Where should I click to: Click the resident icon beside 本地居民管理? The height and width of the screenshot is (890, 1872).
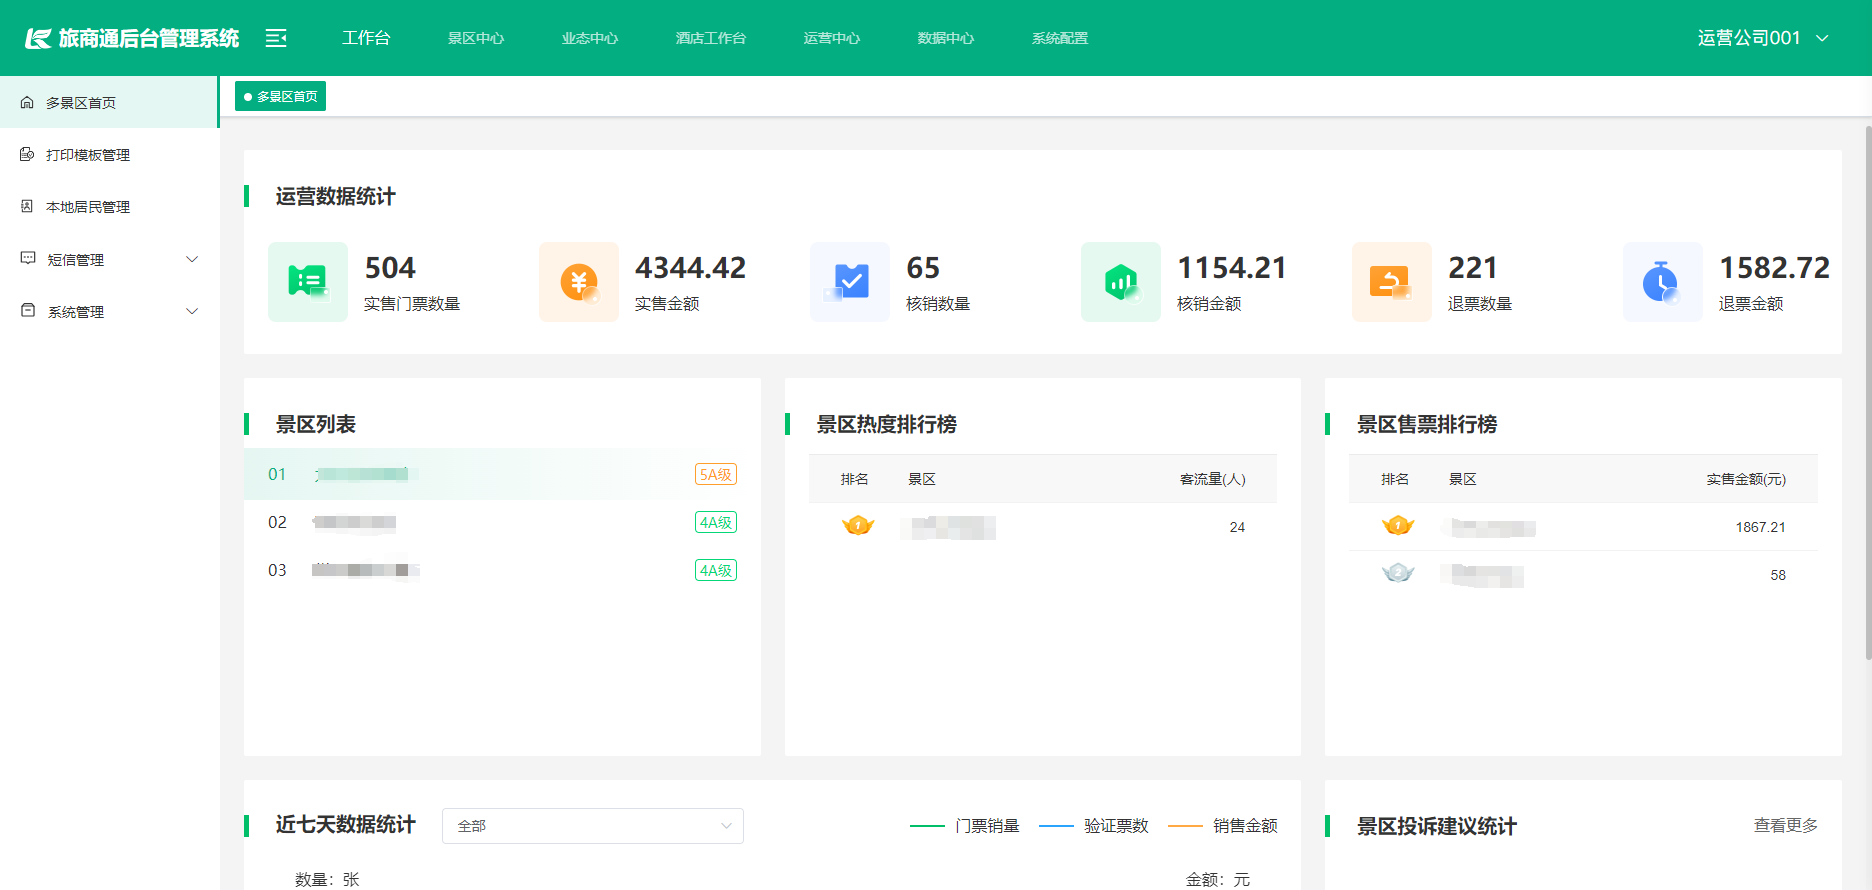click(27, 206)
